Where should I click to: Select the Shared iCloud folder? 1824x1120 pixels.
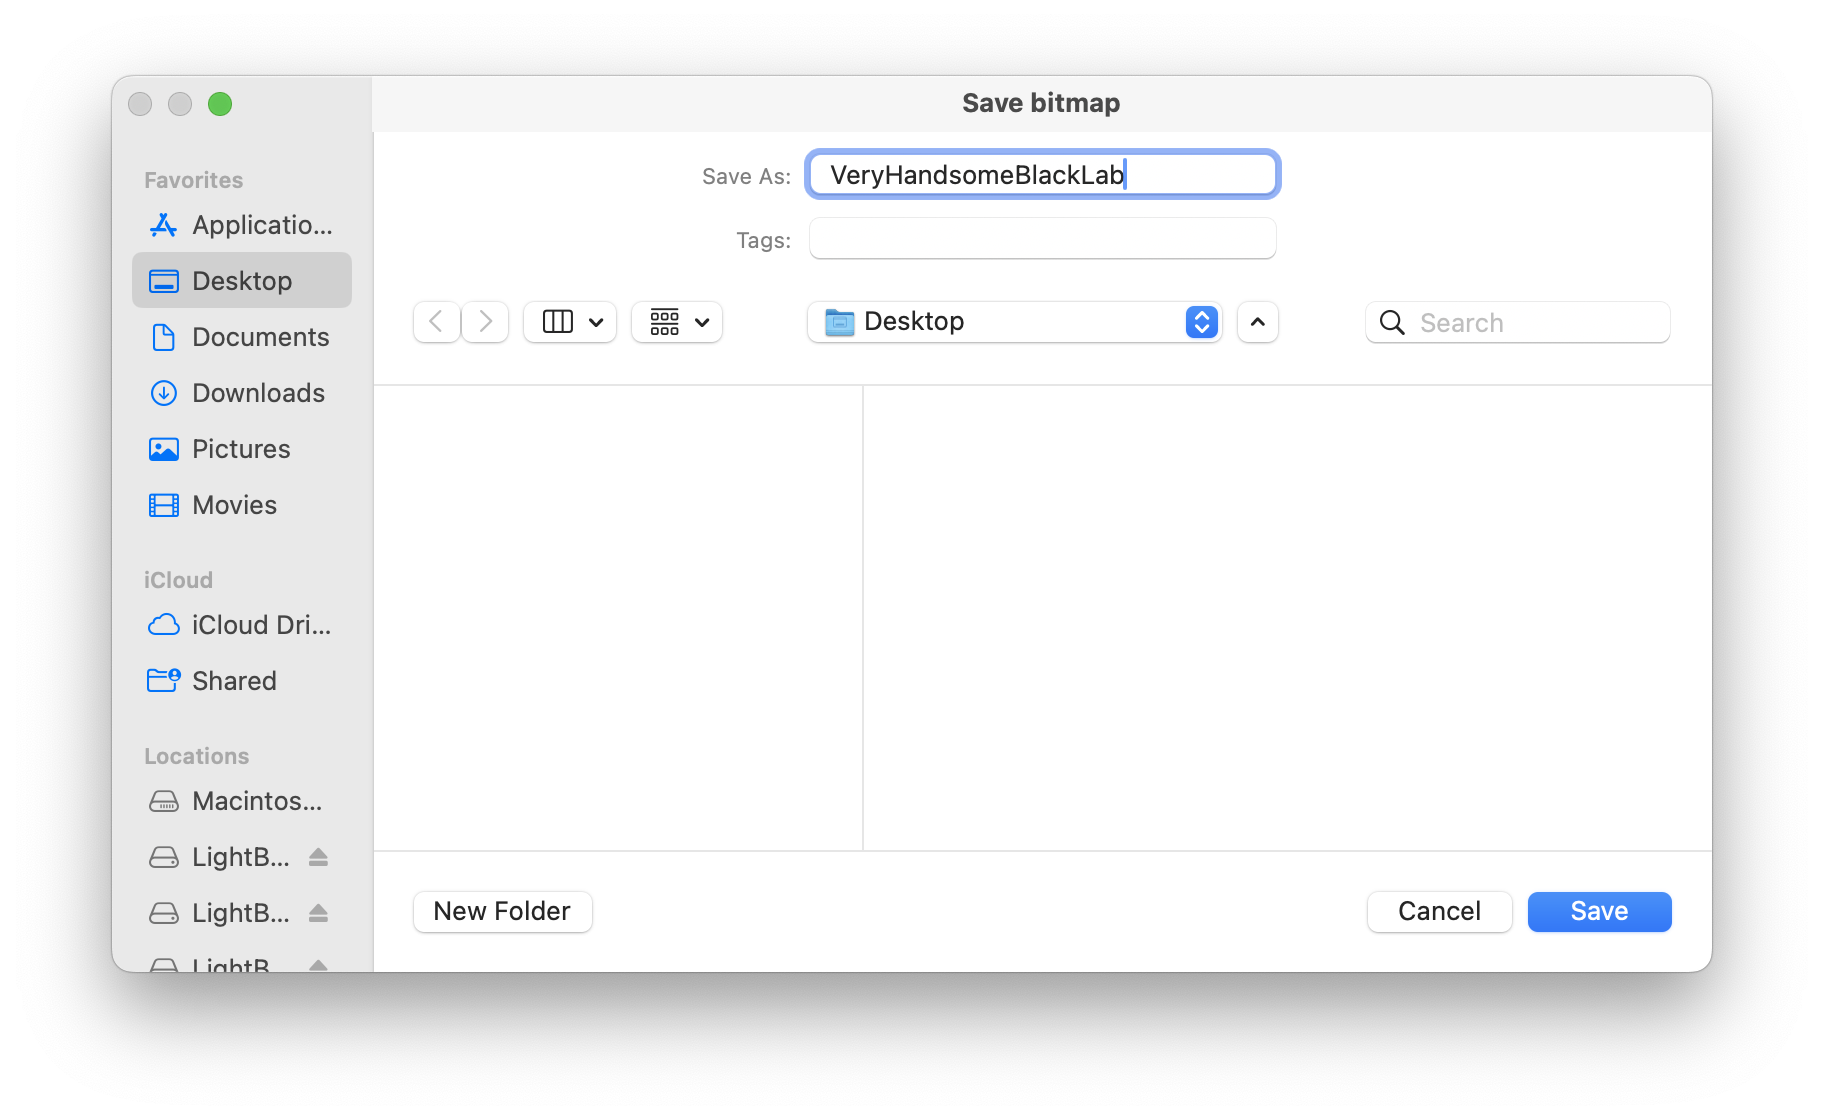(241, 681)
